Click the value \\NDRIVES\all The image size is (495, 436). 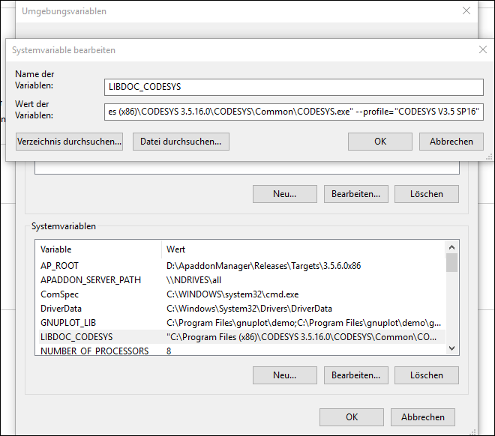pyautogui.click(x=194, y=280)
